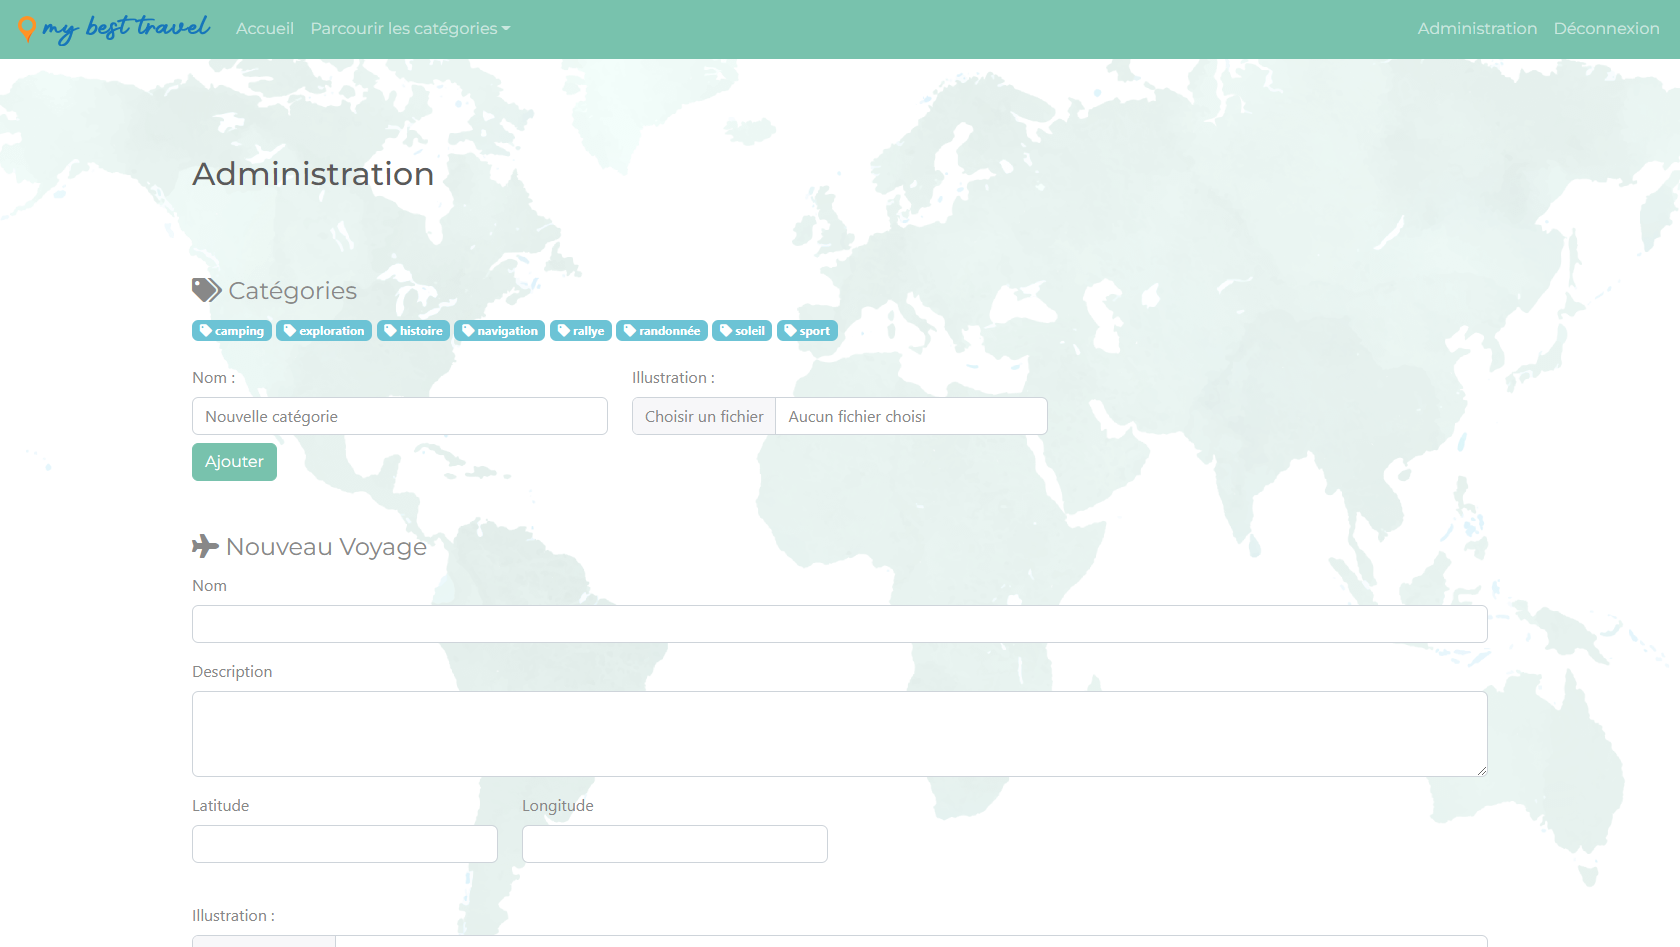Focus the Latitude input field
This screenshot has width=1680, height=947.
click(345, 844)
